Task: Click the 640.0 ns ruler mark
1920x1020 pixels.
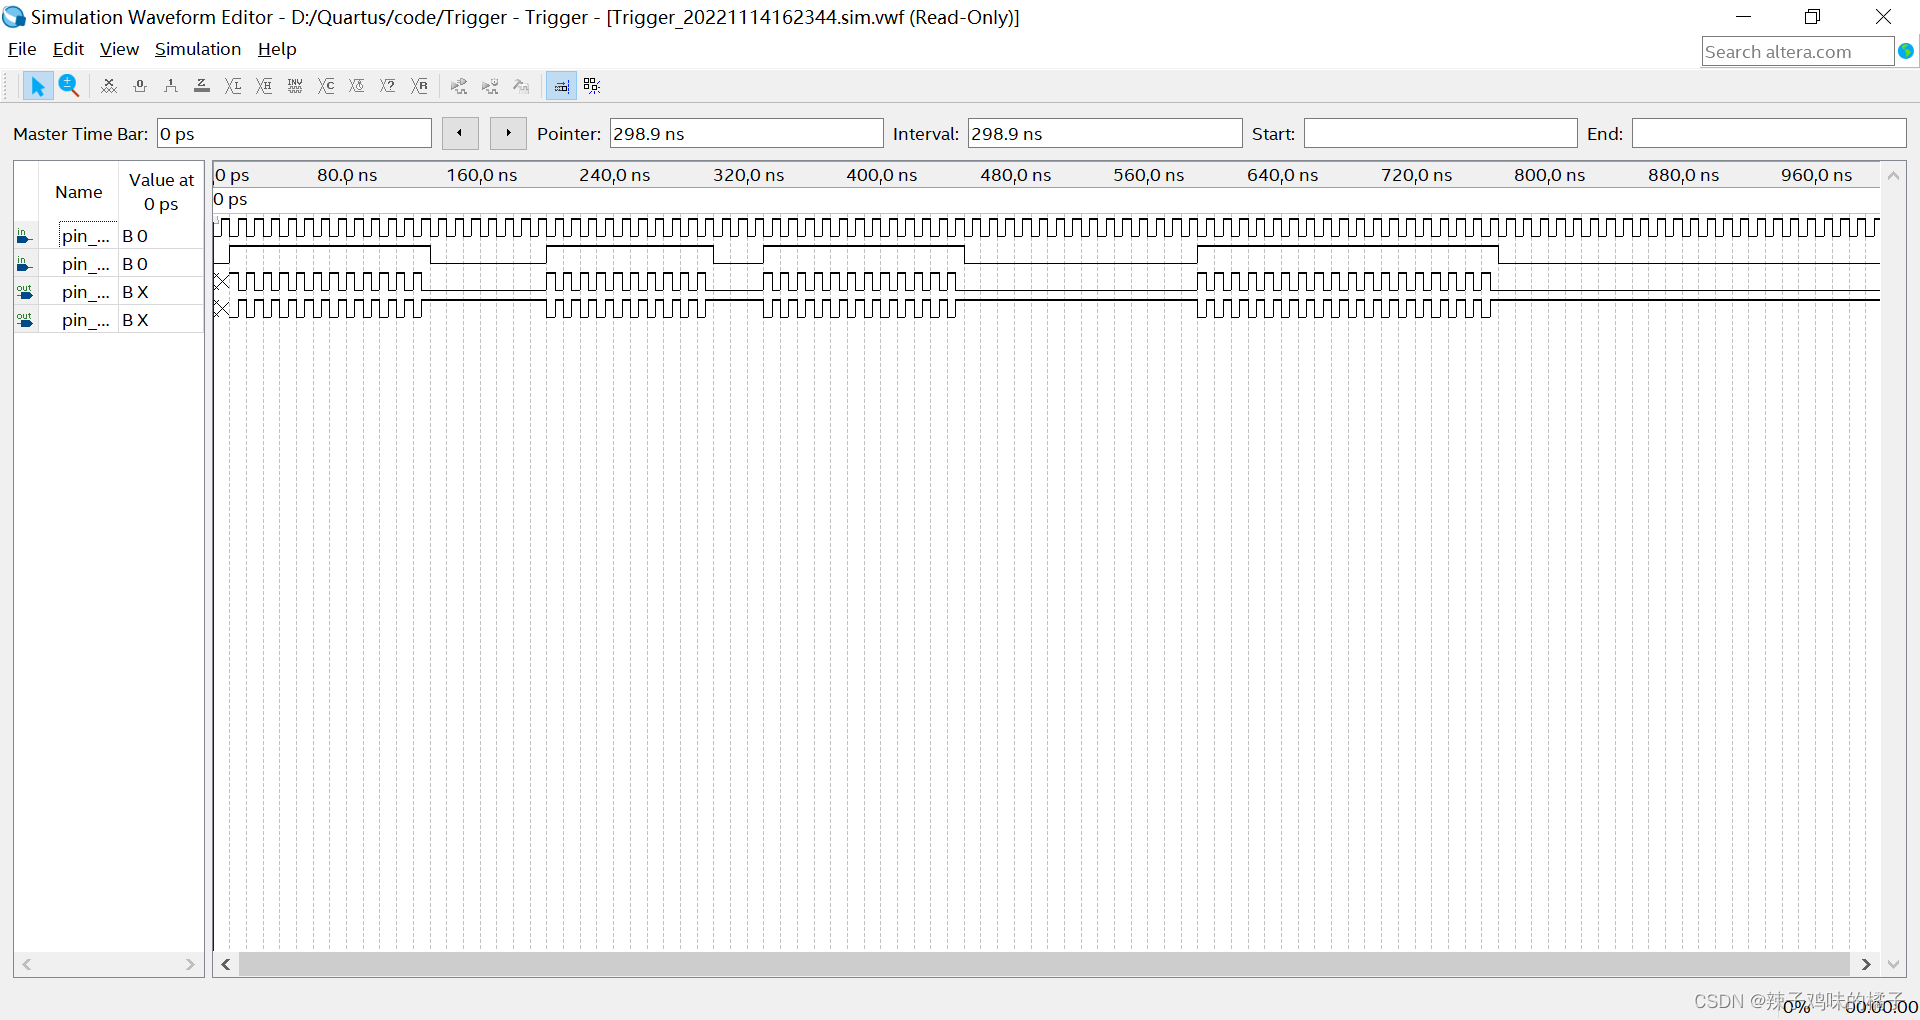Action: pyautogui.click(x=1282, y=175)
